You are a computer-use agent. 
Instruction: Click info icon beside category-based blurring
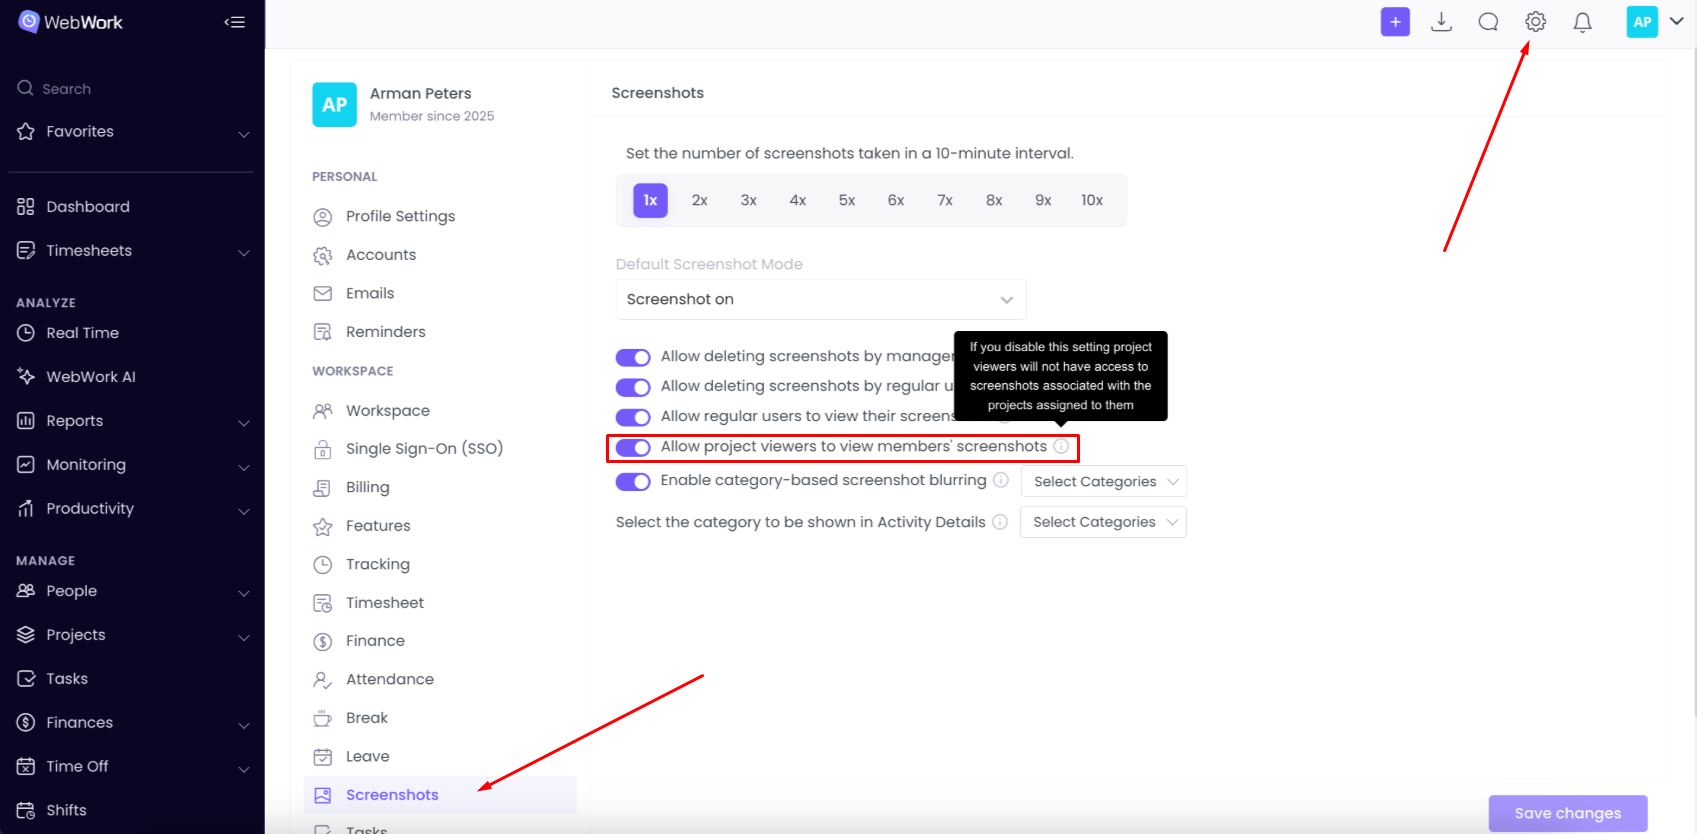1000,480
